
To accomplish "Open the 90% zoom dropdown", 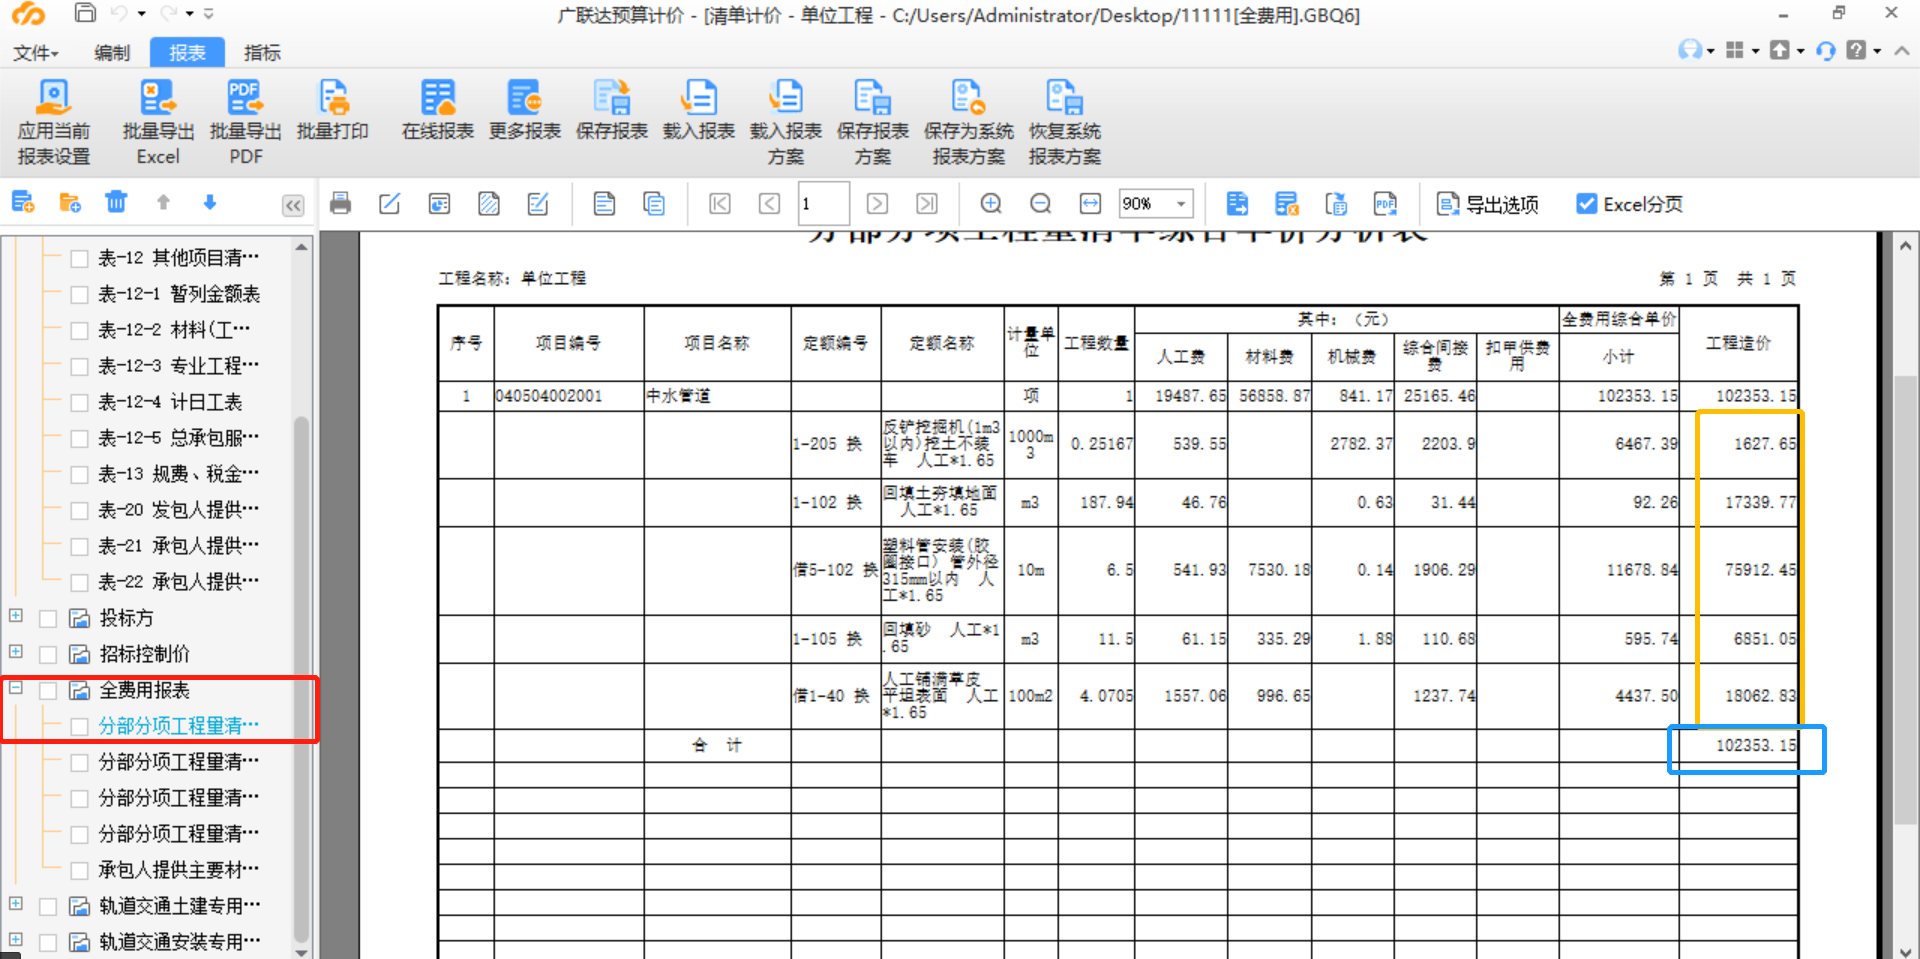I will tap(1181, 204).
